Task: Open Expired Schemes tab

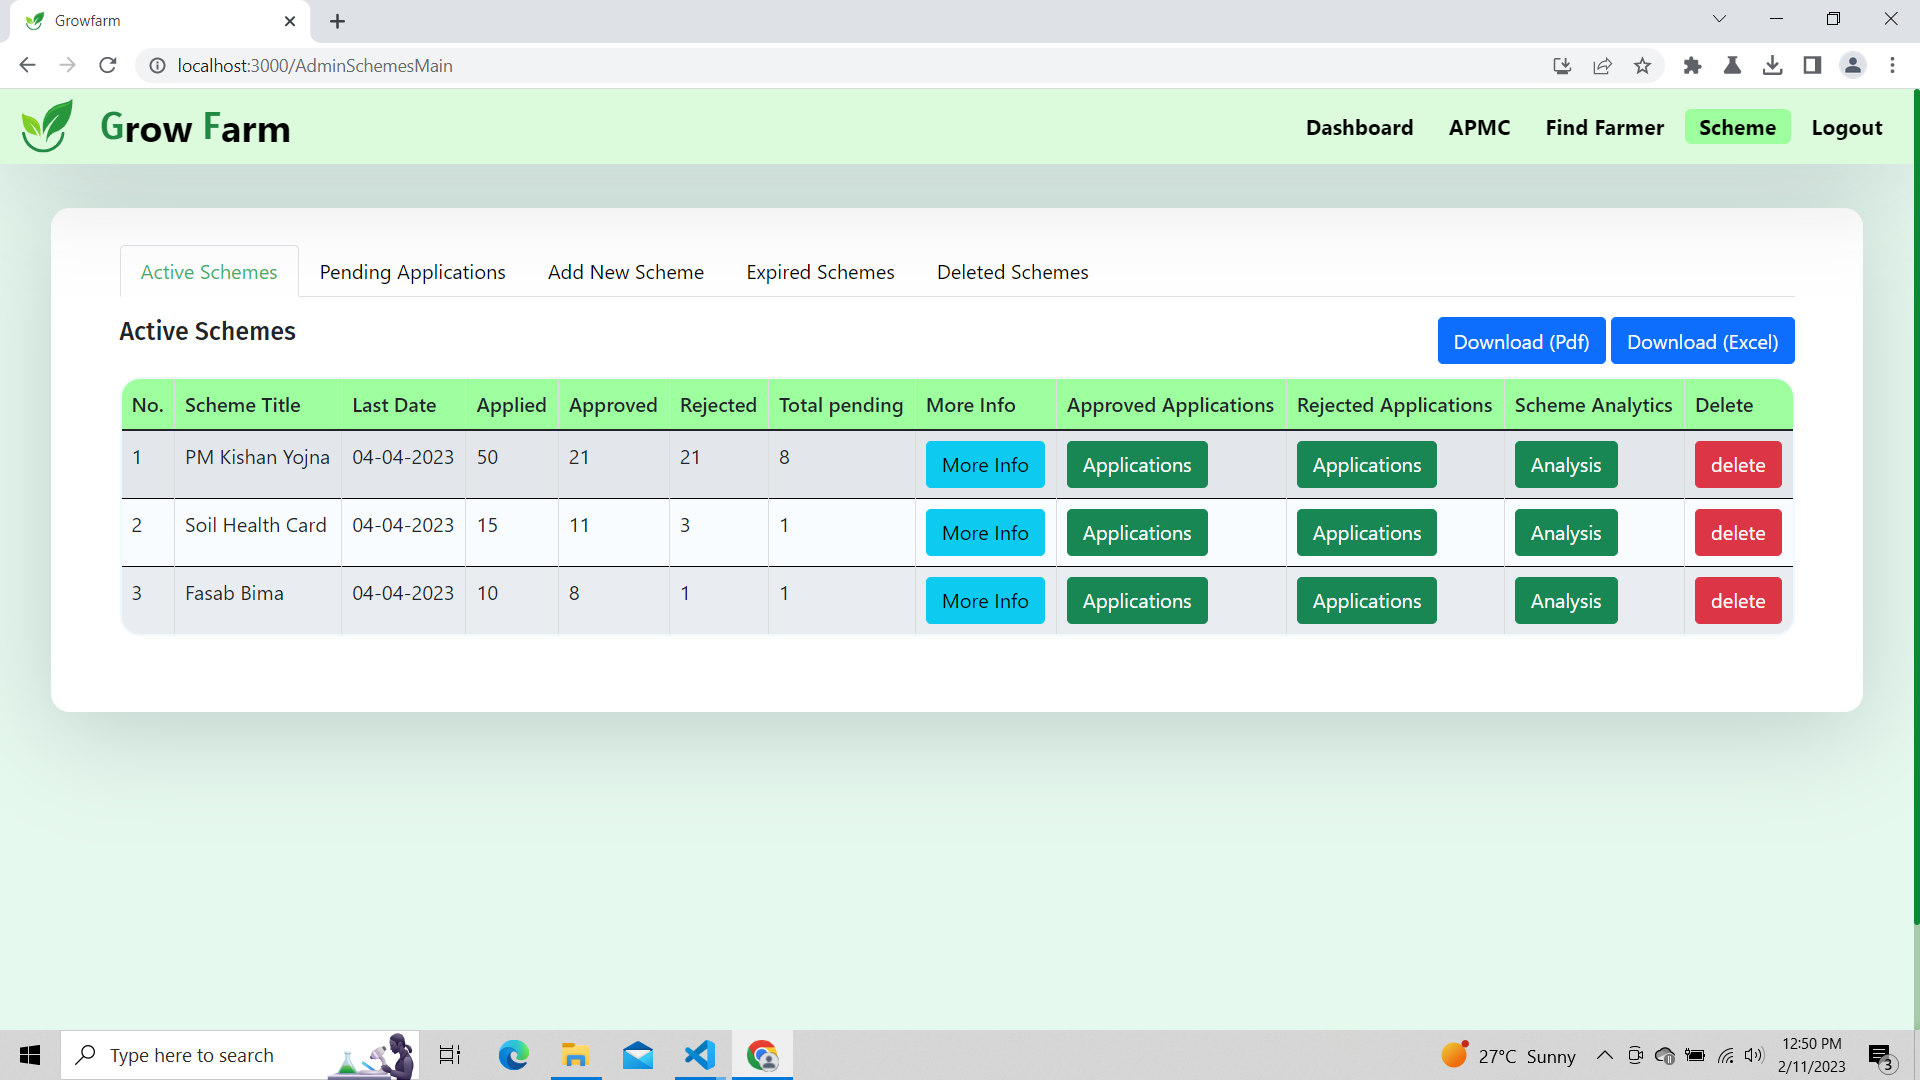Action: coord(820,272)
